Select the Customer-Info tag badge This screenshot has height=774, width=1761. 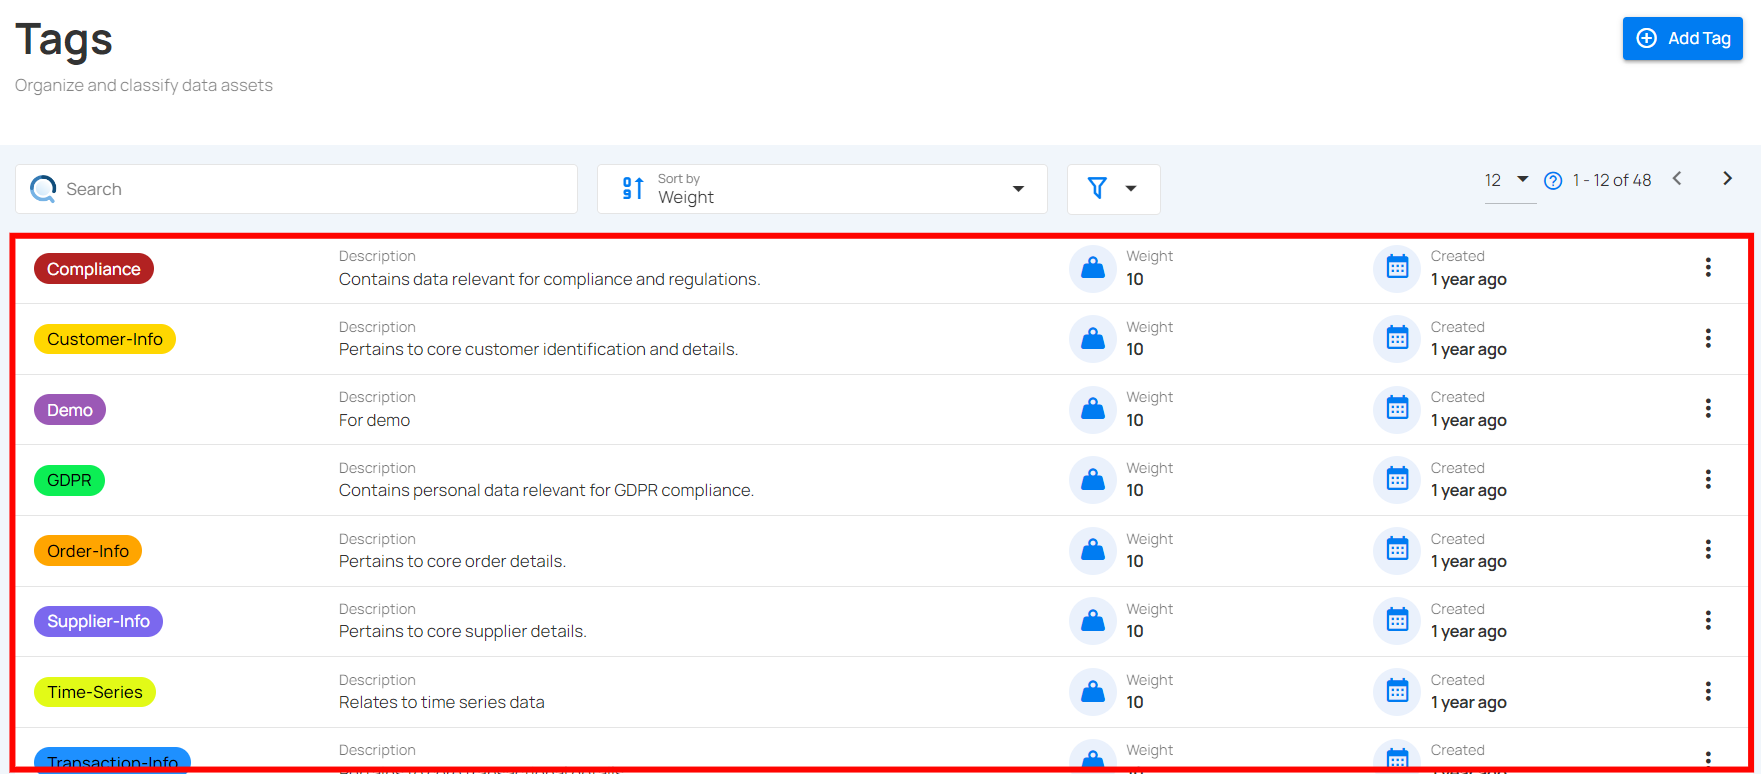click(105, 339)
